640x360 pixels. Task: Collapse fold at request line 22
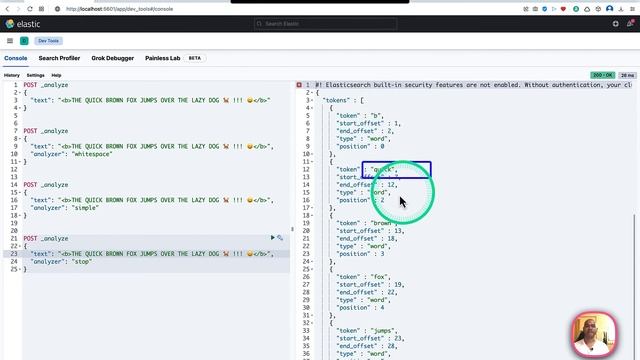[x=19, y=246]
